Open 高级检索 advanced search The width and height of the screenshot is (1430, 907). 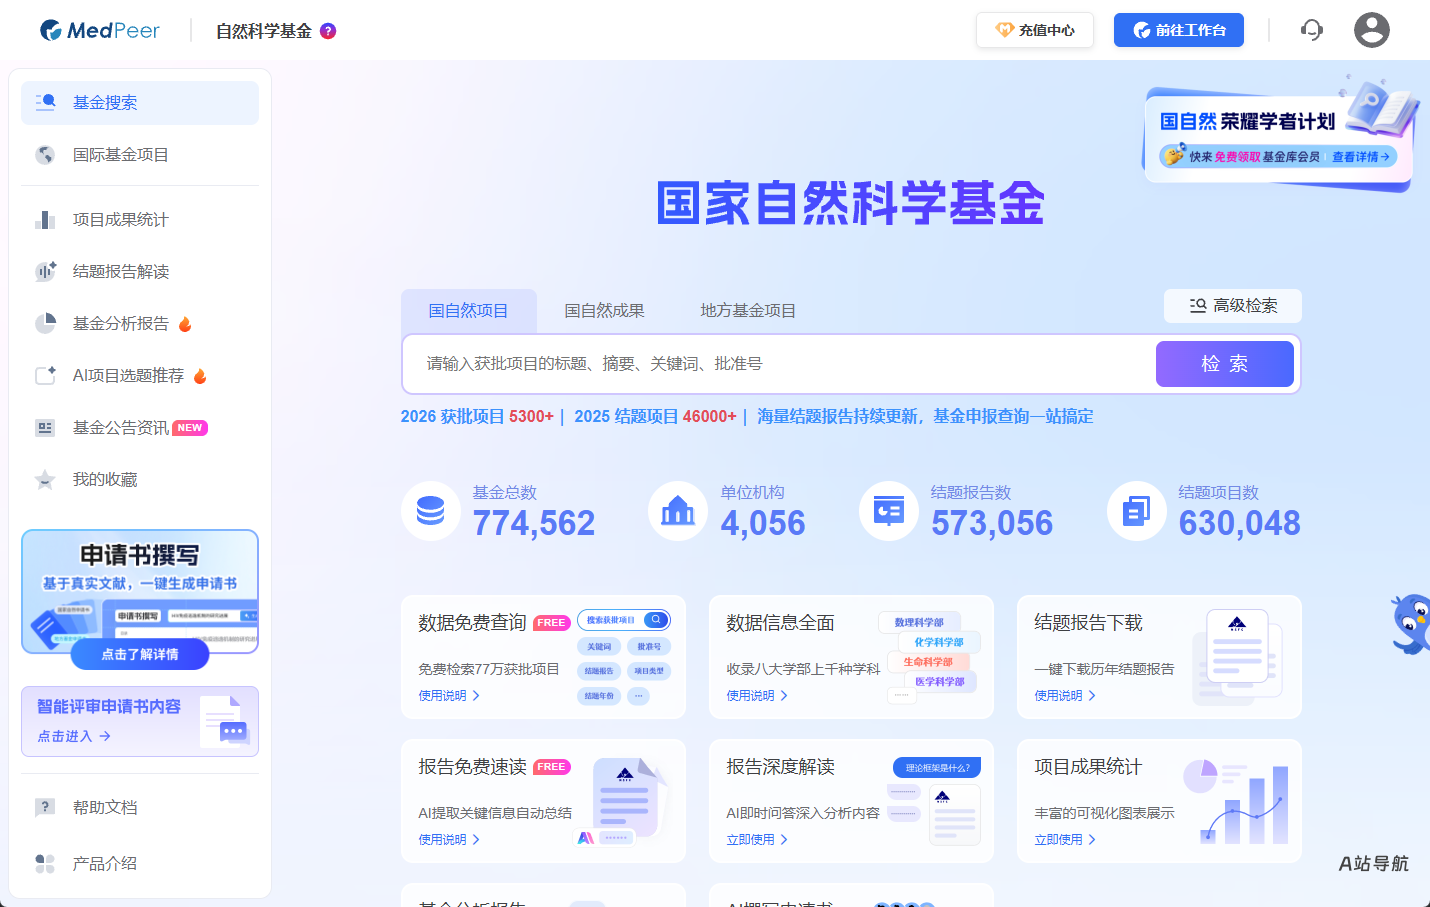point(1233,306)
